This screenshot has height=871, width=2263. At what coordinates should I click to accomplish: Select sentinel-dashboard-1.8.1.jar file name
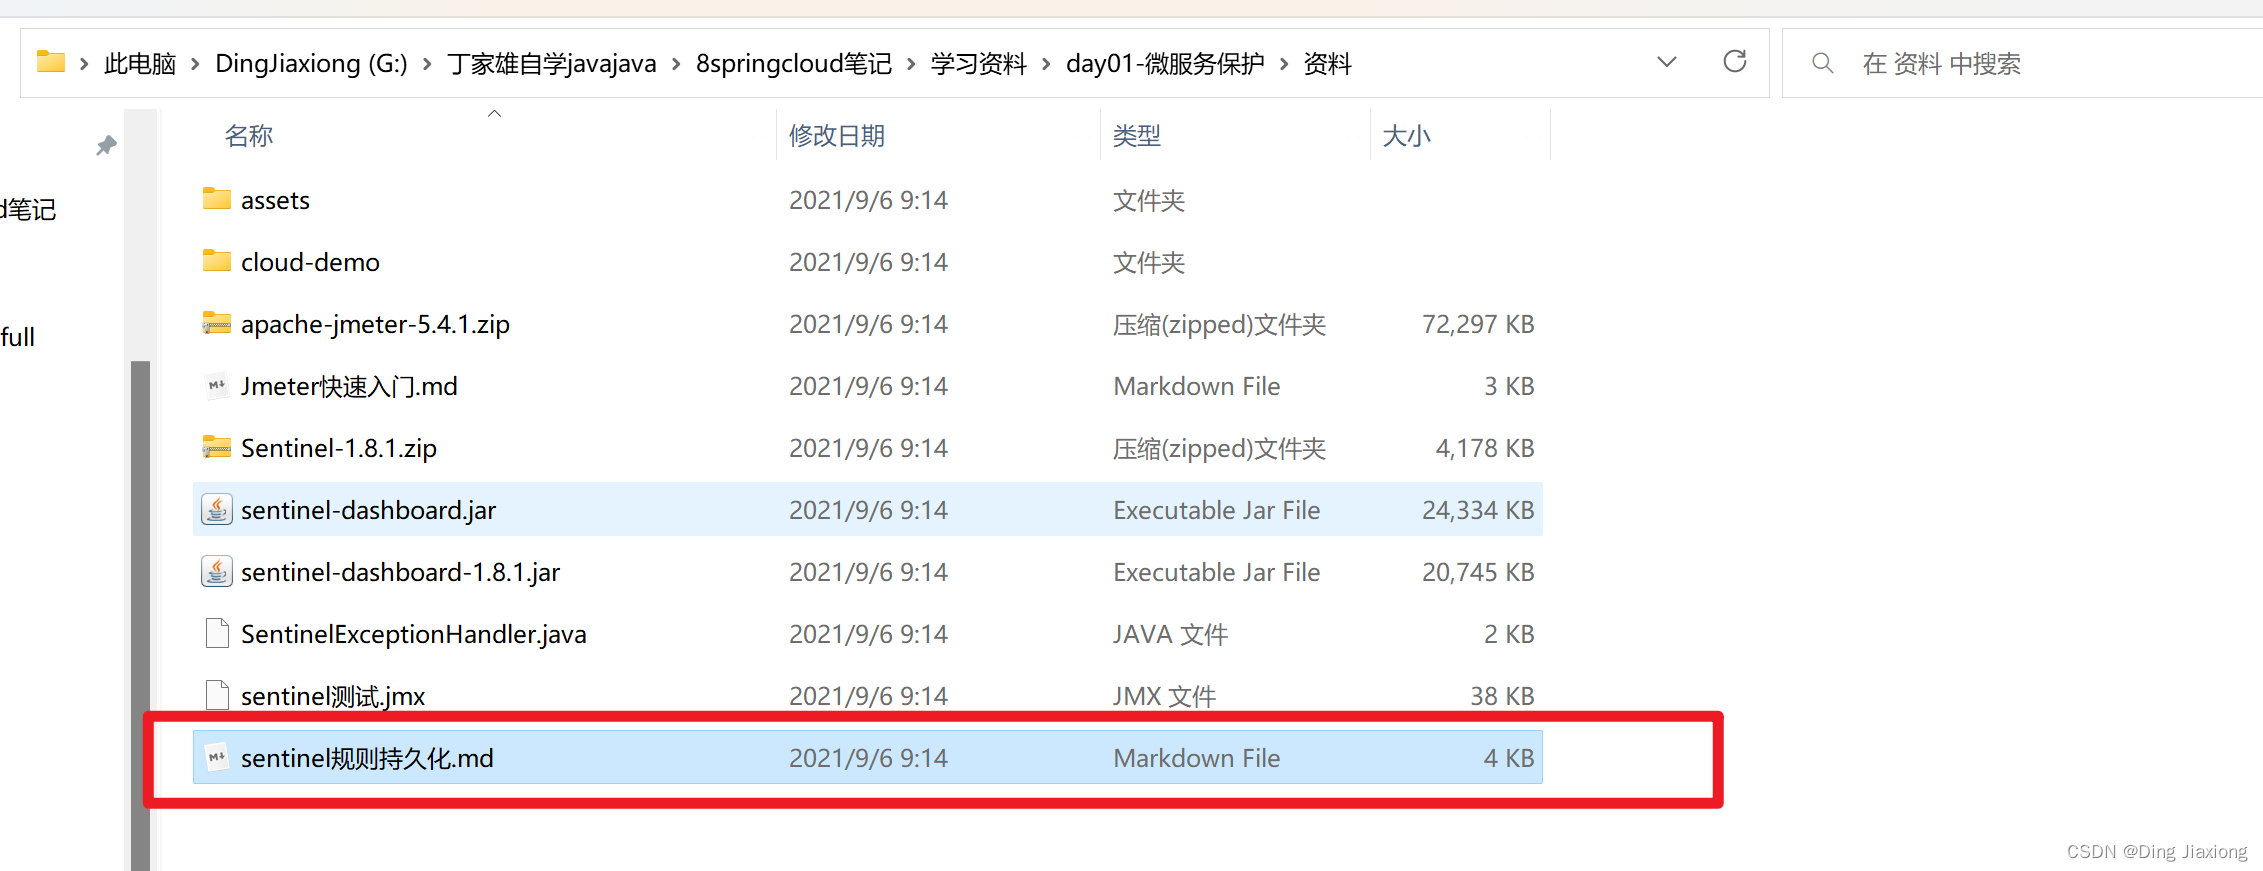click(400, 572)
